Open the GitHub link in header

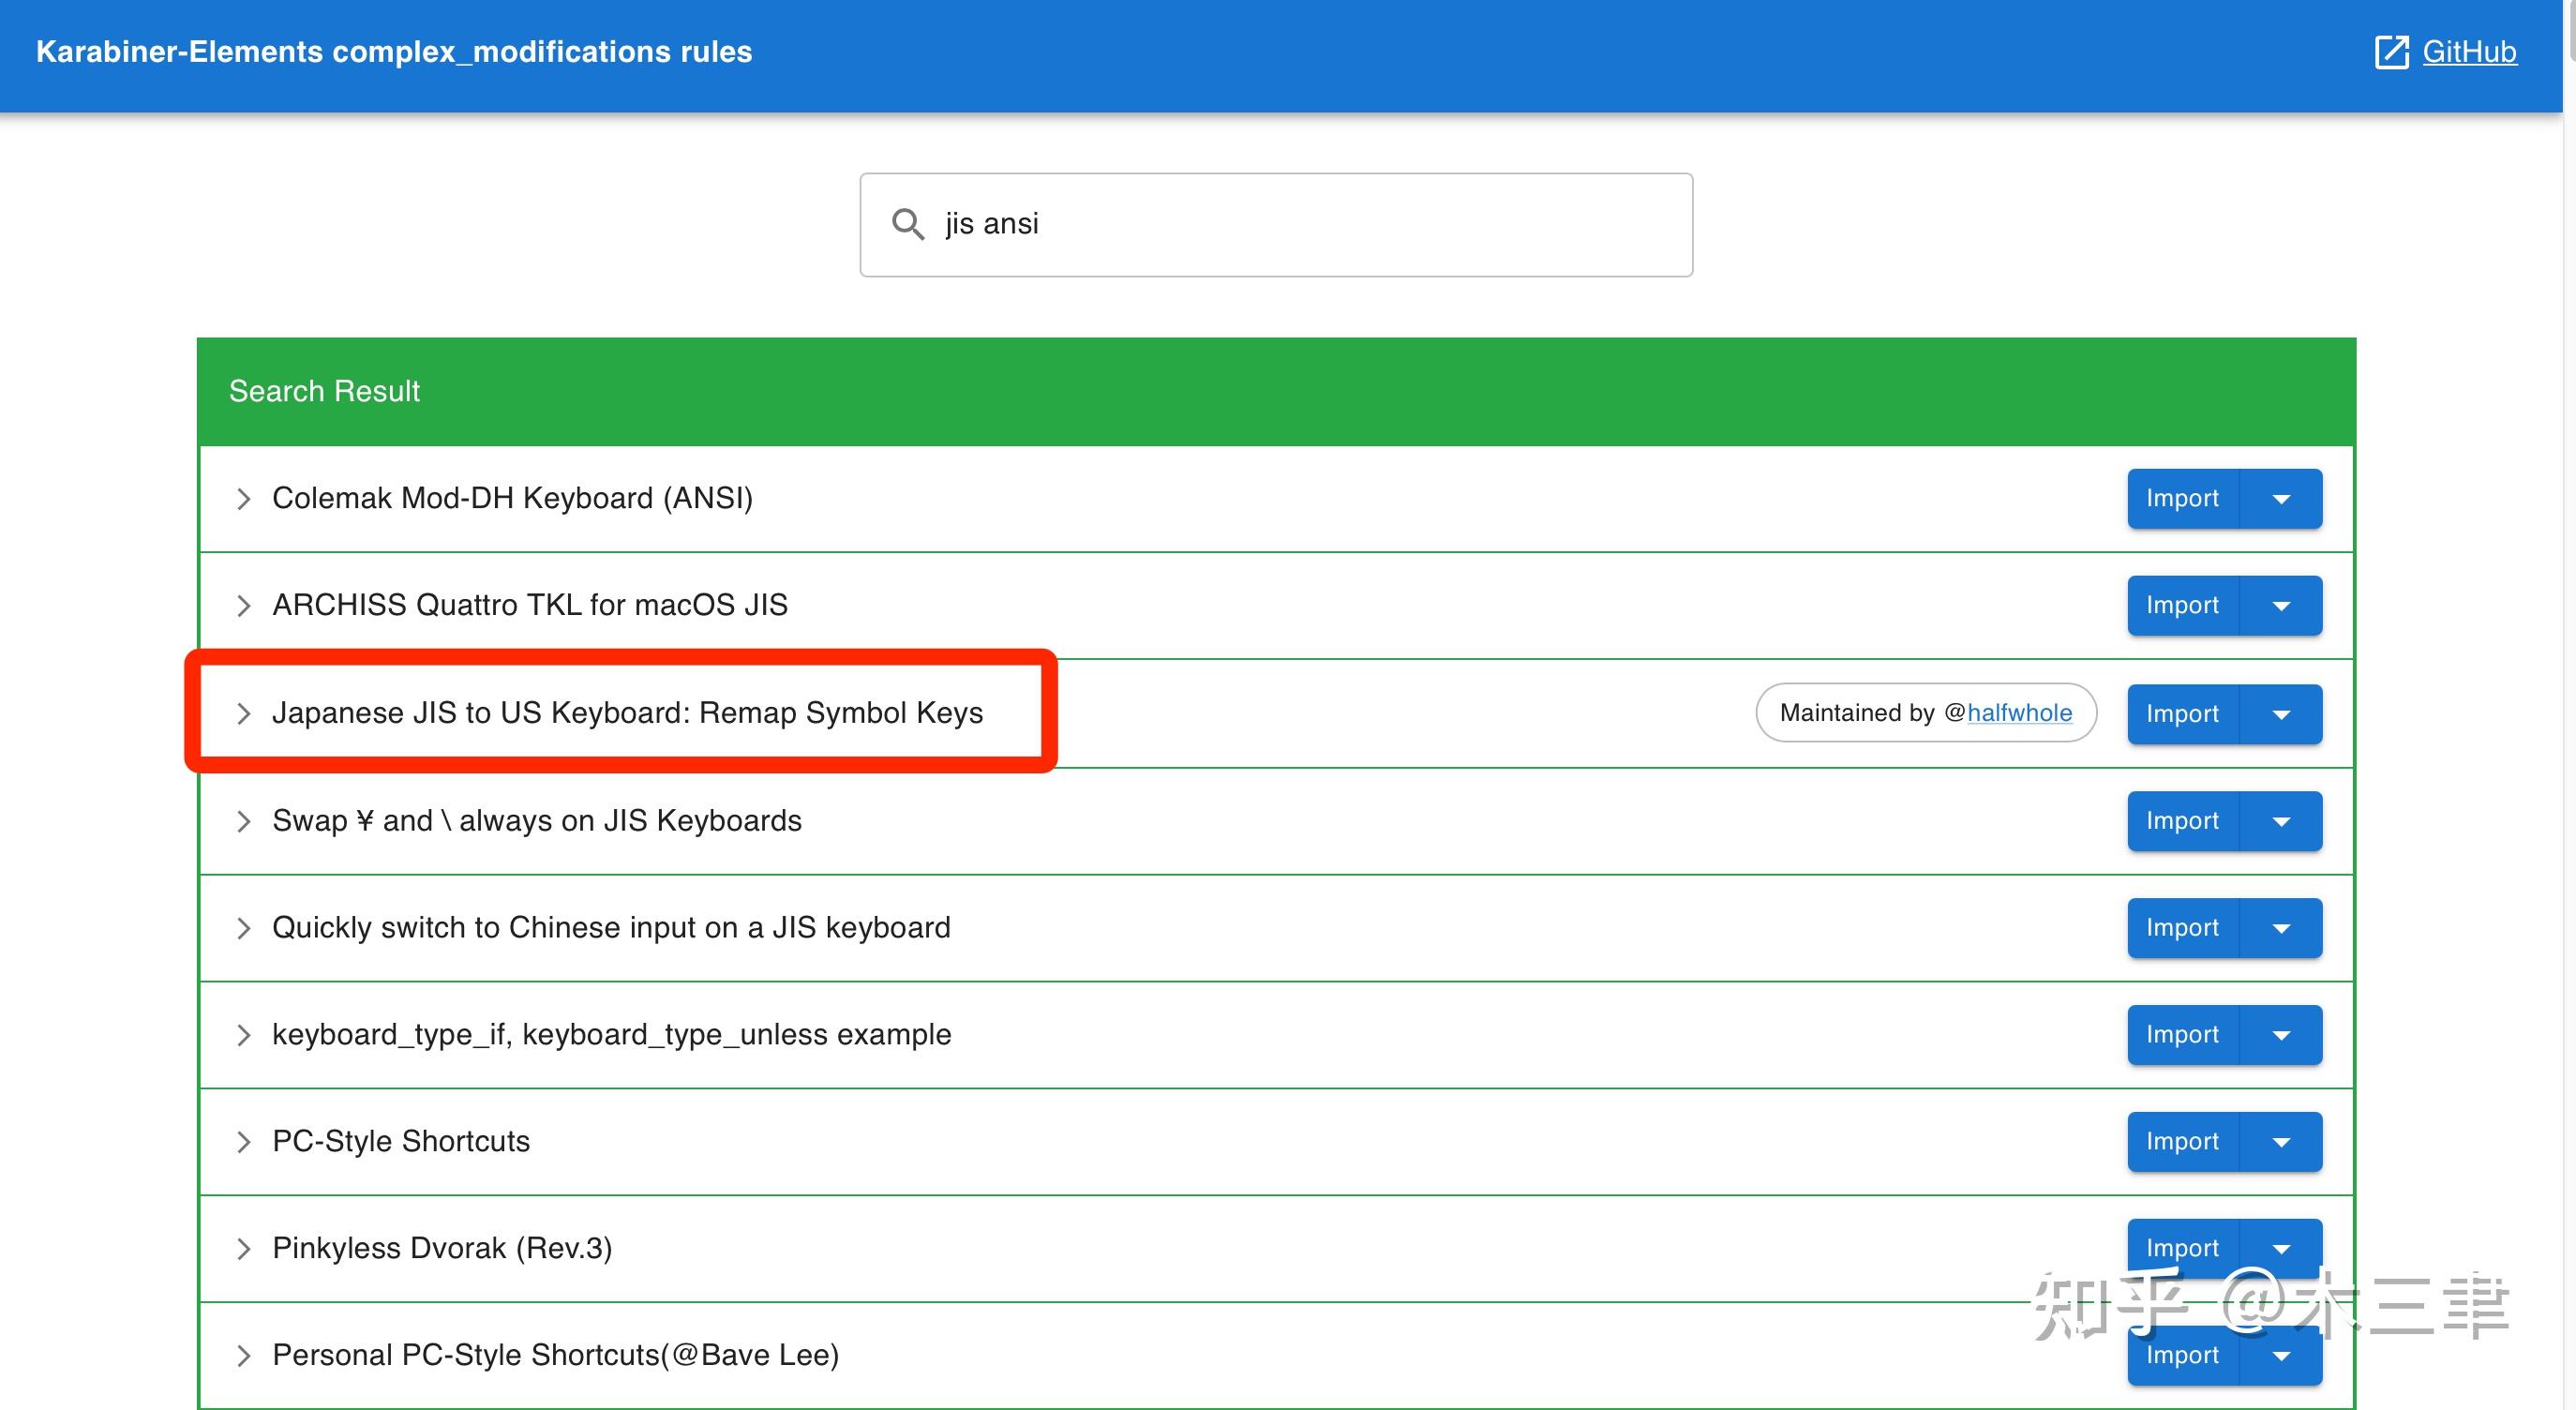tap(2468, 52)
